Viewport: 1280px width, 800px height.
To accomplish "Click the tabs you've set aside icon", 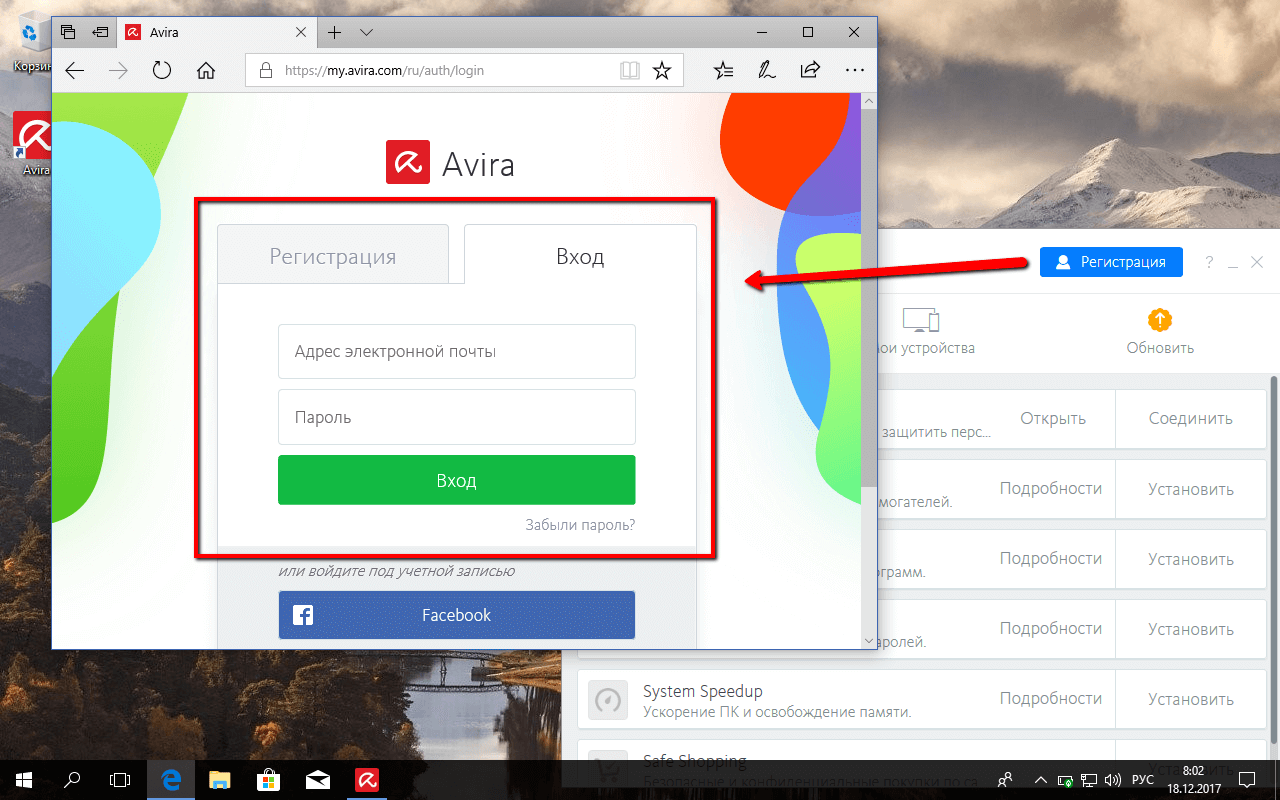I will click(x=68, y=32).
